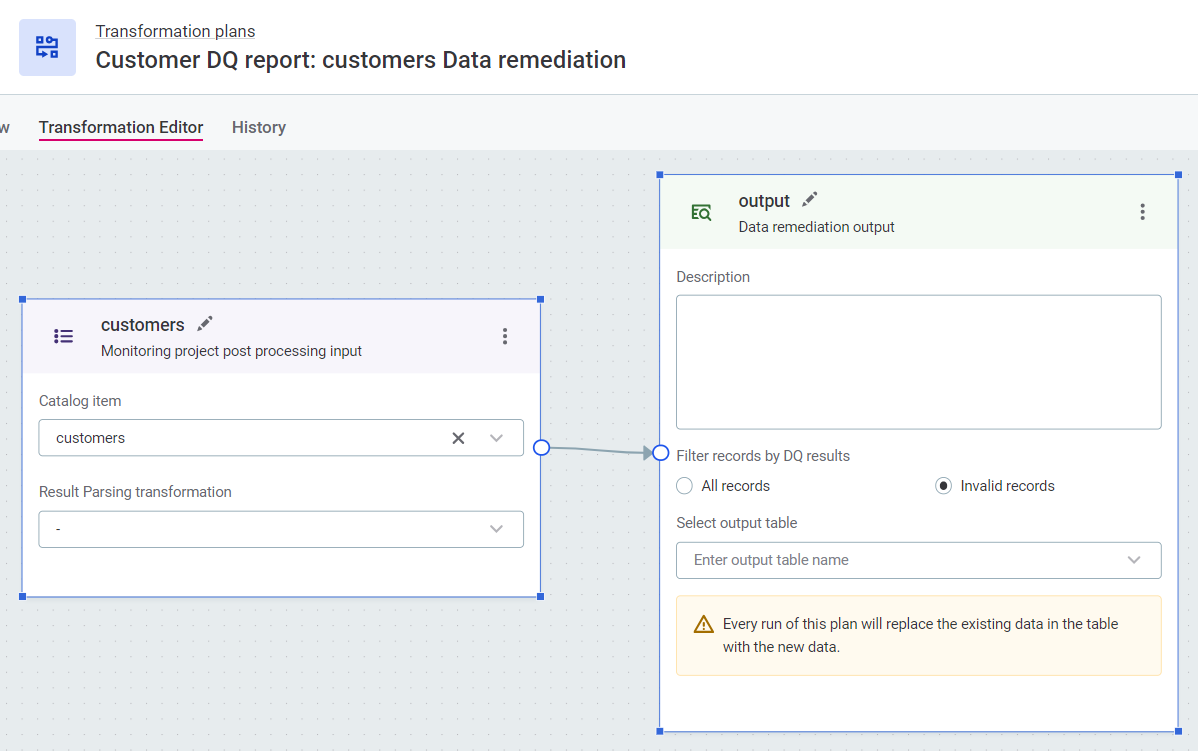Click the data remediation output icon
Viewport: 1198px width, 751px height.
[x=701, y=212]
